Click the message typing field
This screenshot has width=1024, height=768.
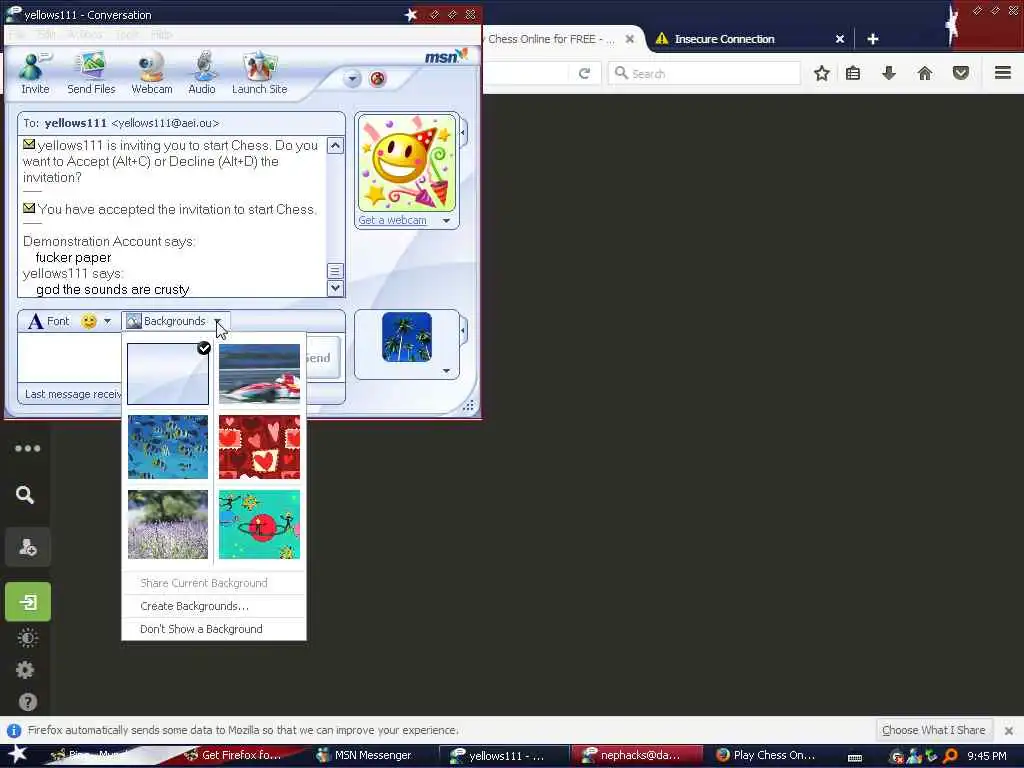coord(69,357)
